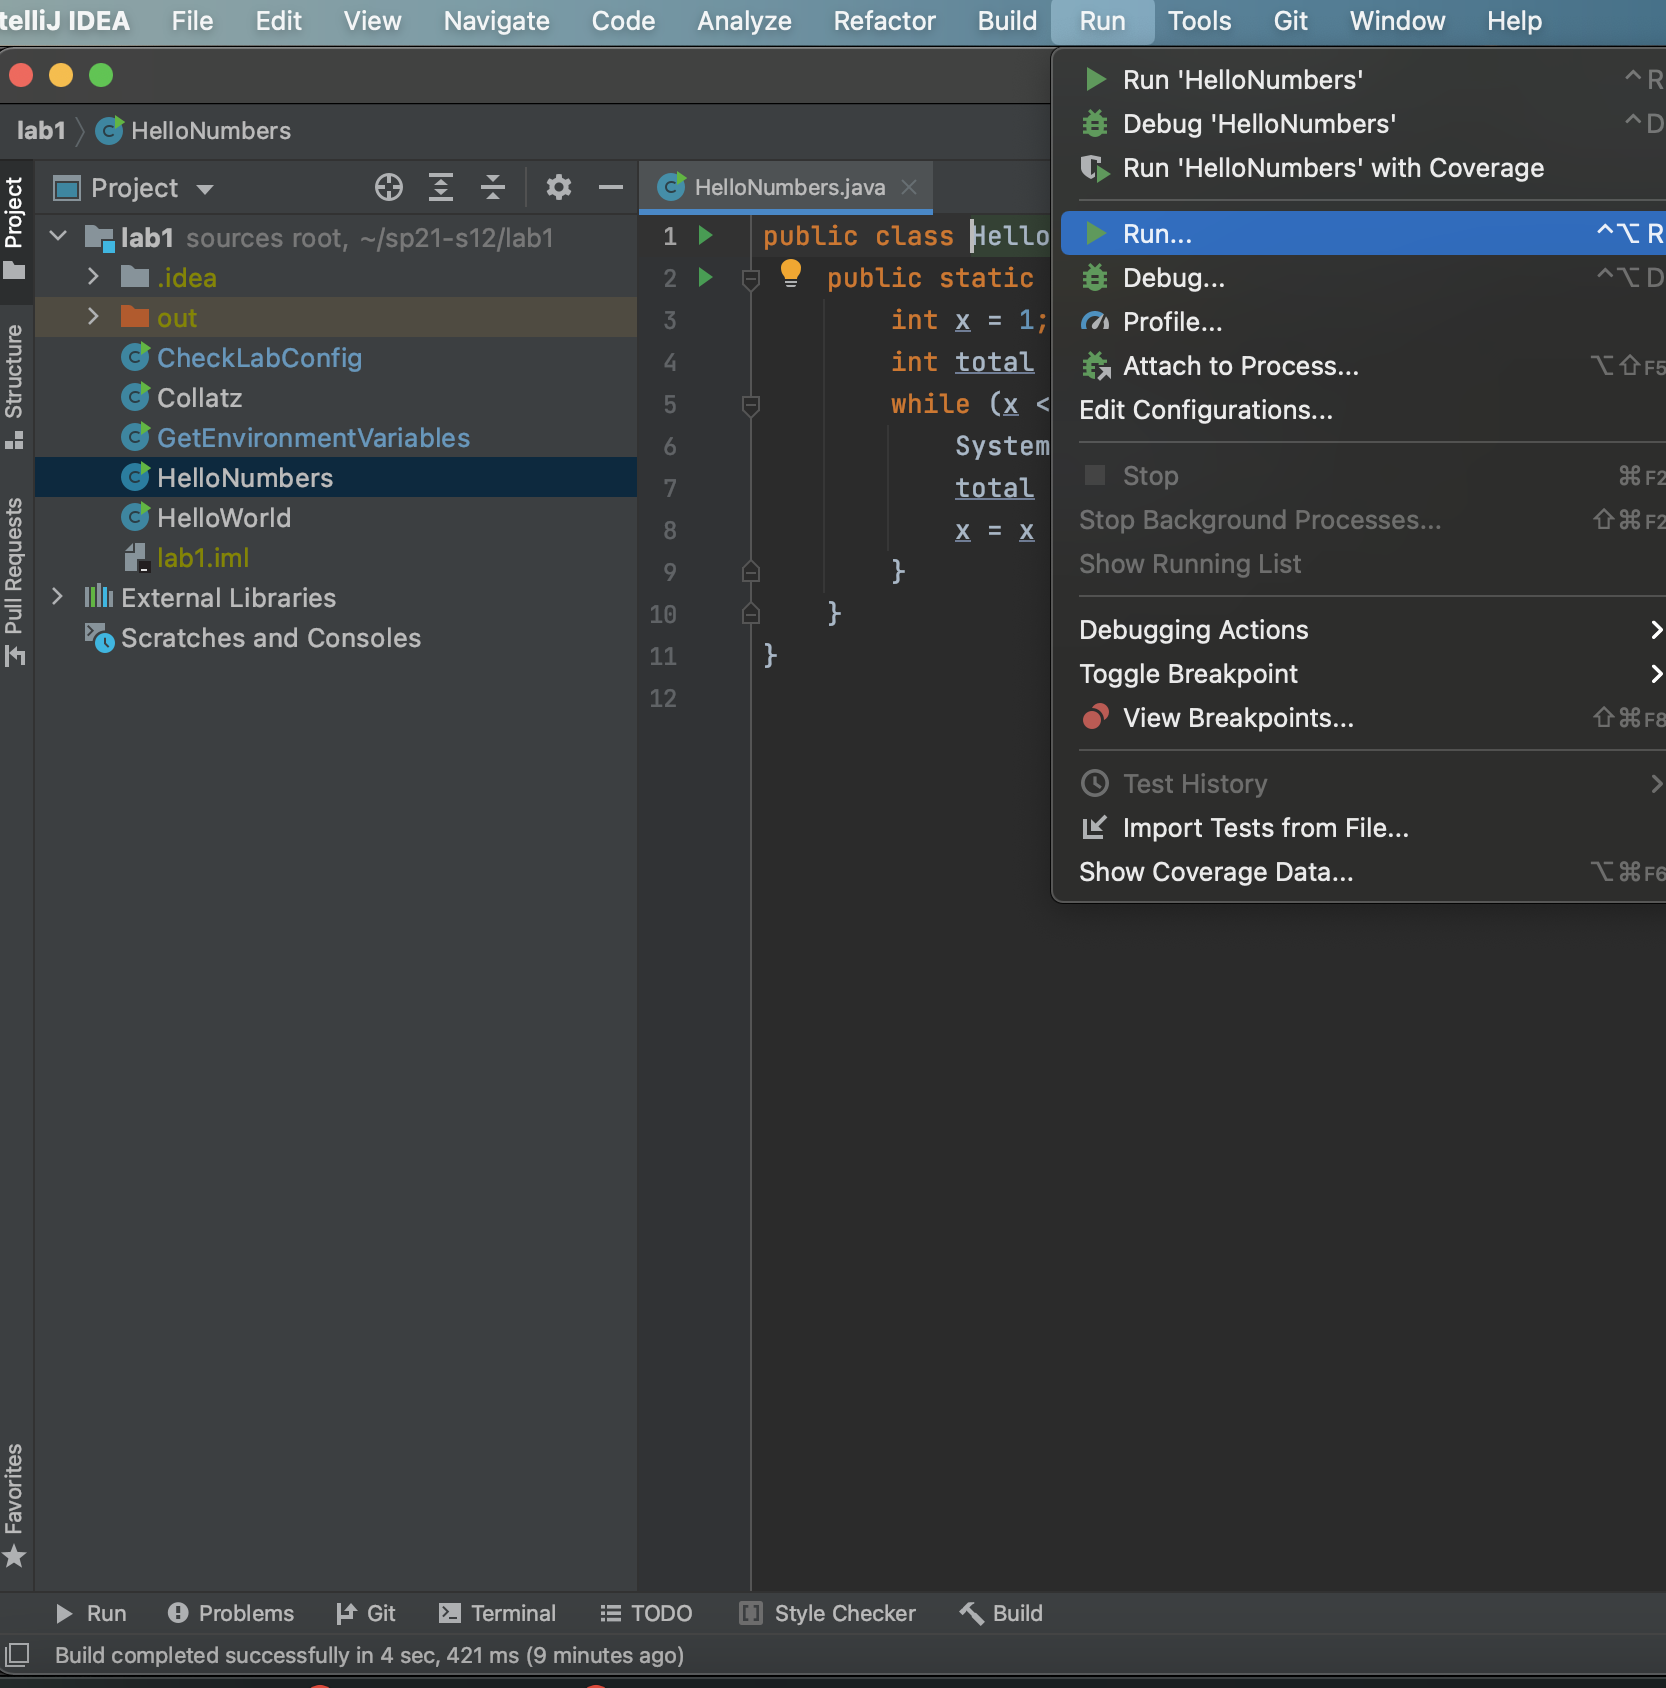1666x1688 pixels.
Task: Expand the .idea folder
Action: (x=93, y=277)
